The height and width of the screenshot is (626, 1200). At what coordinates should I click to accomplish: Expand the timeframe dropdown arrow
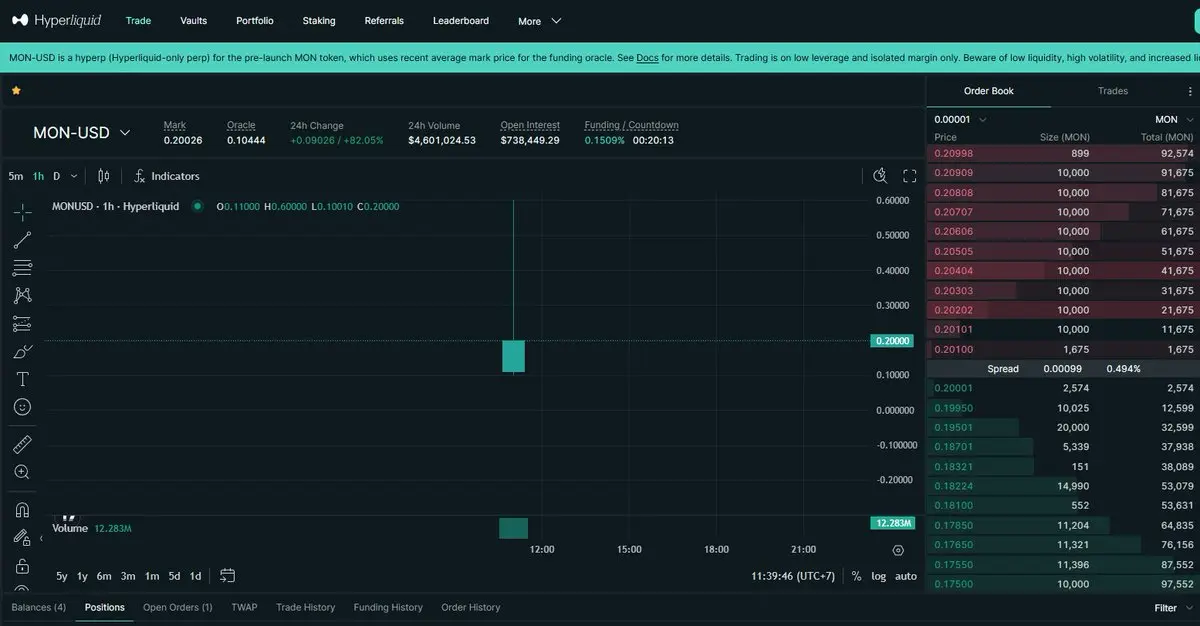coord(74,176)
